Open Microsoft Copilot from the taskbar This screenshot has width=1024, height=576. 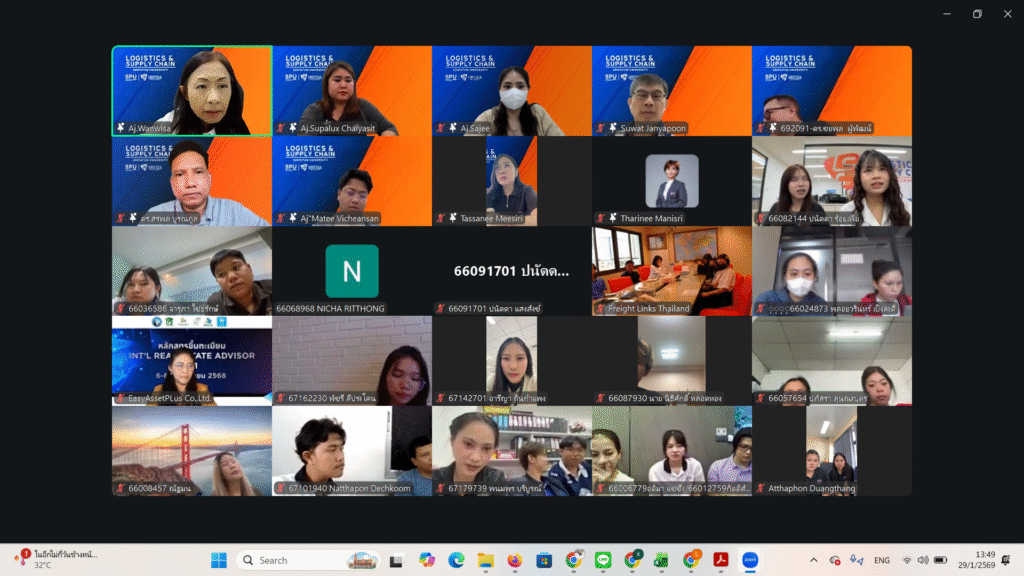pyautogui.click(x=427, y=560)
